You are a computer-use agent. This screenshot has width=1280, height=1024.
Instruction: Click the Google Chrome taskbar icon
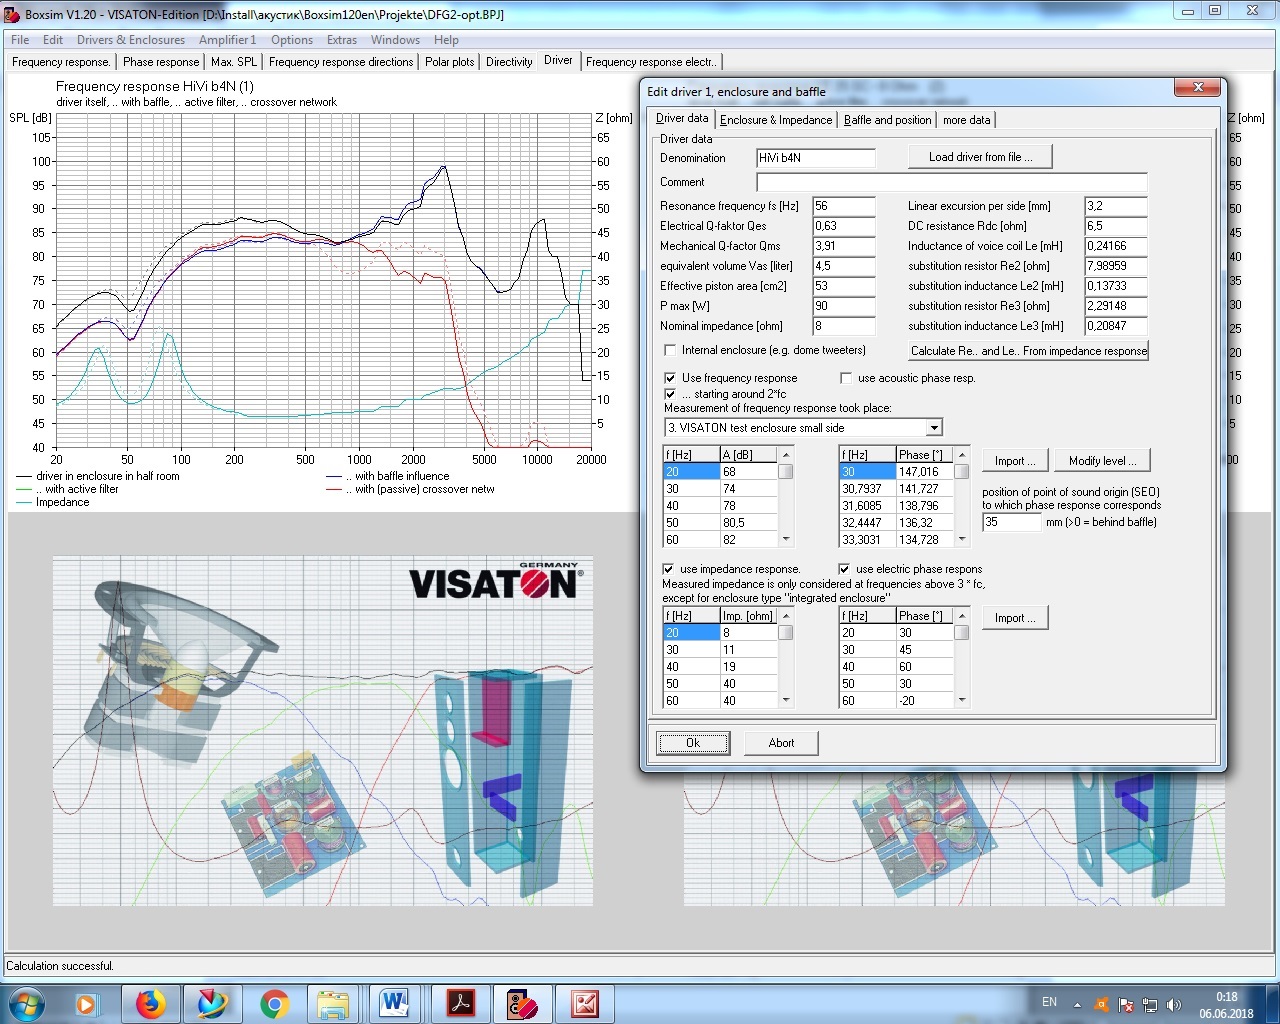pyautogui.click(x=274, y=1003)
